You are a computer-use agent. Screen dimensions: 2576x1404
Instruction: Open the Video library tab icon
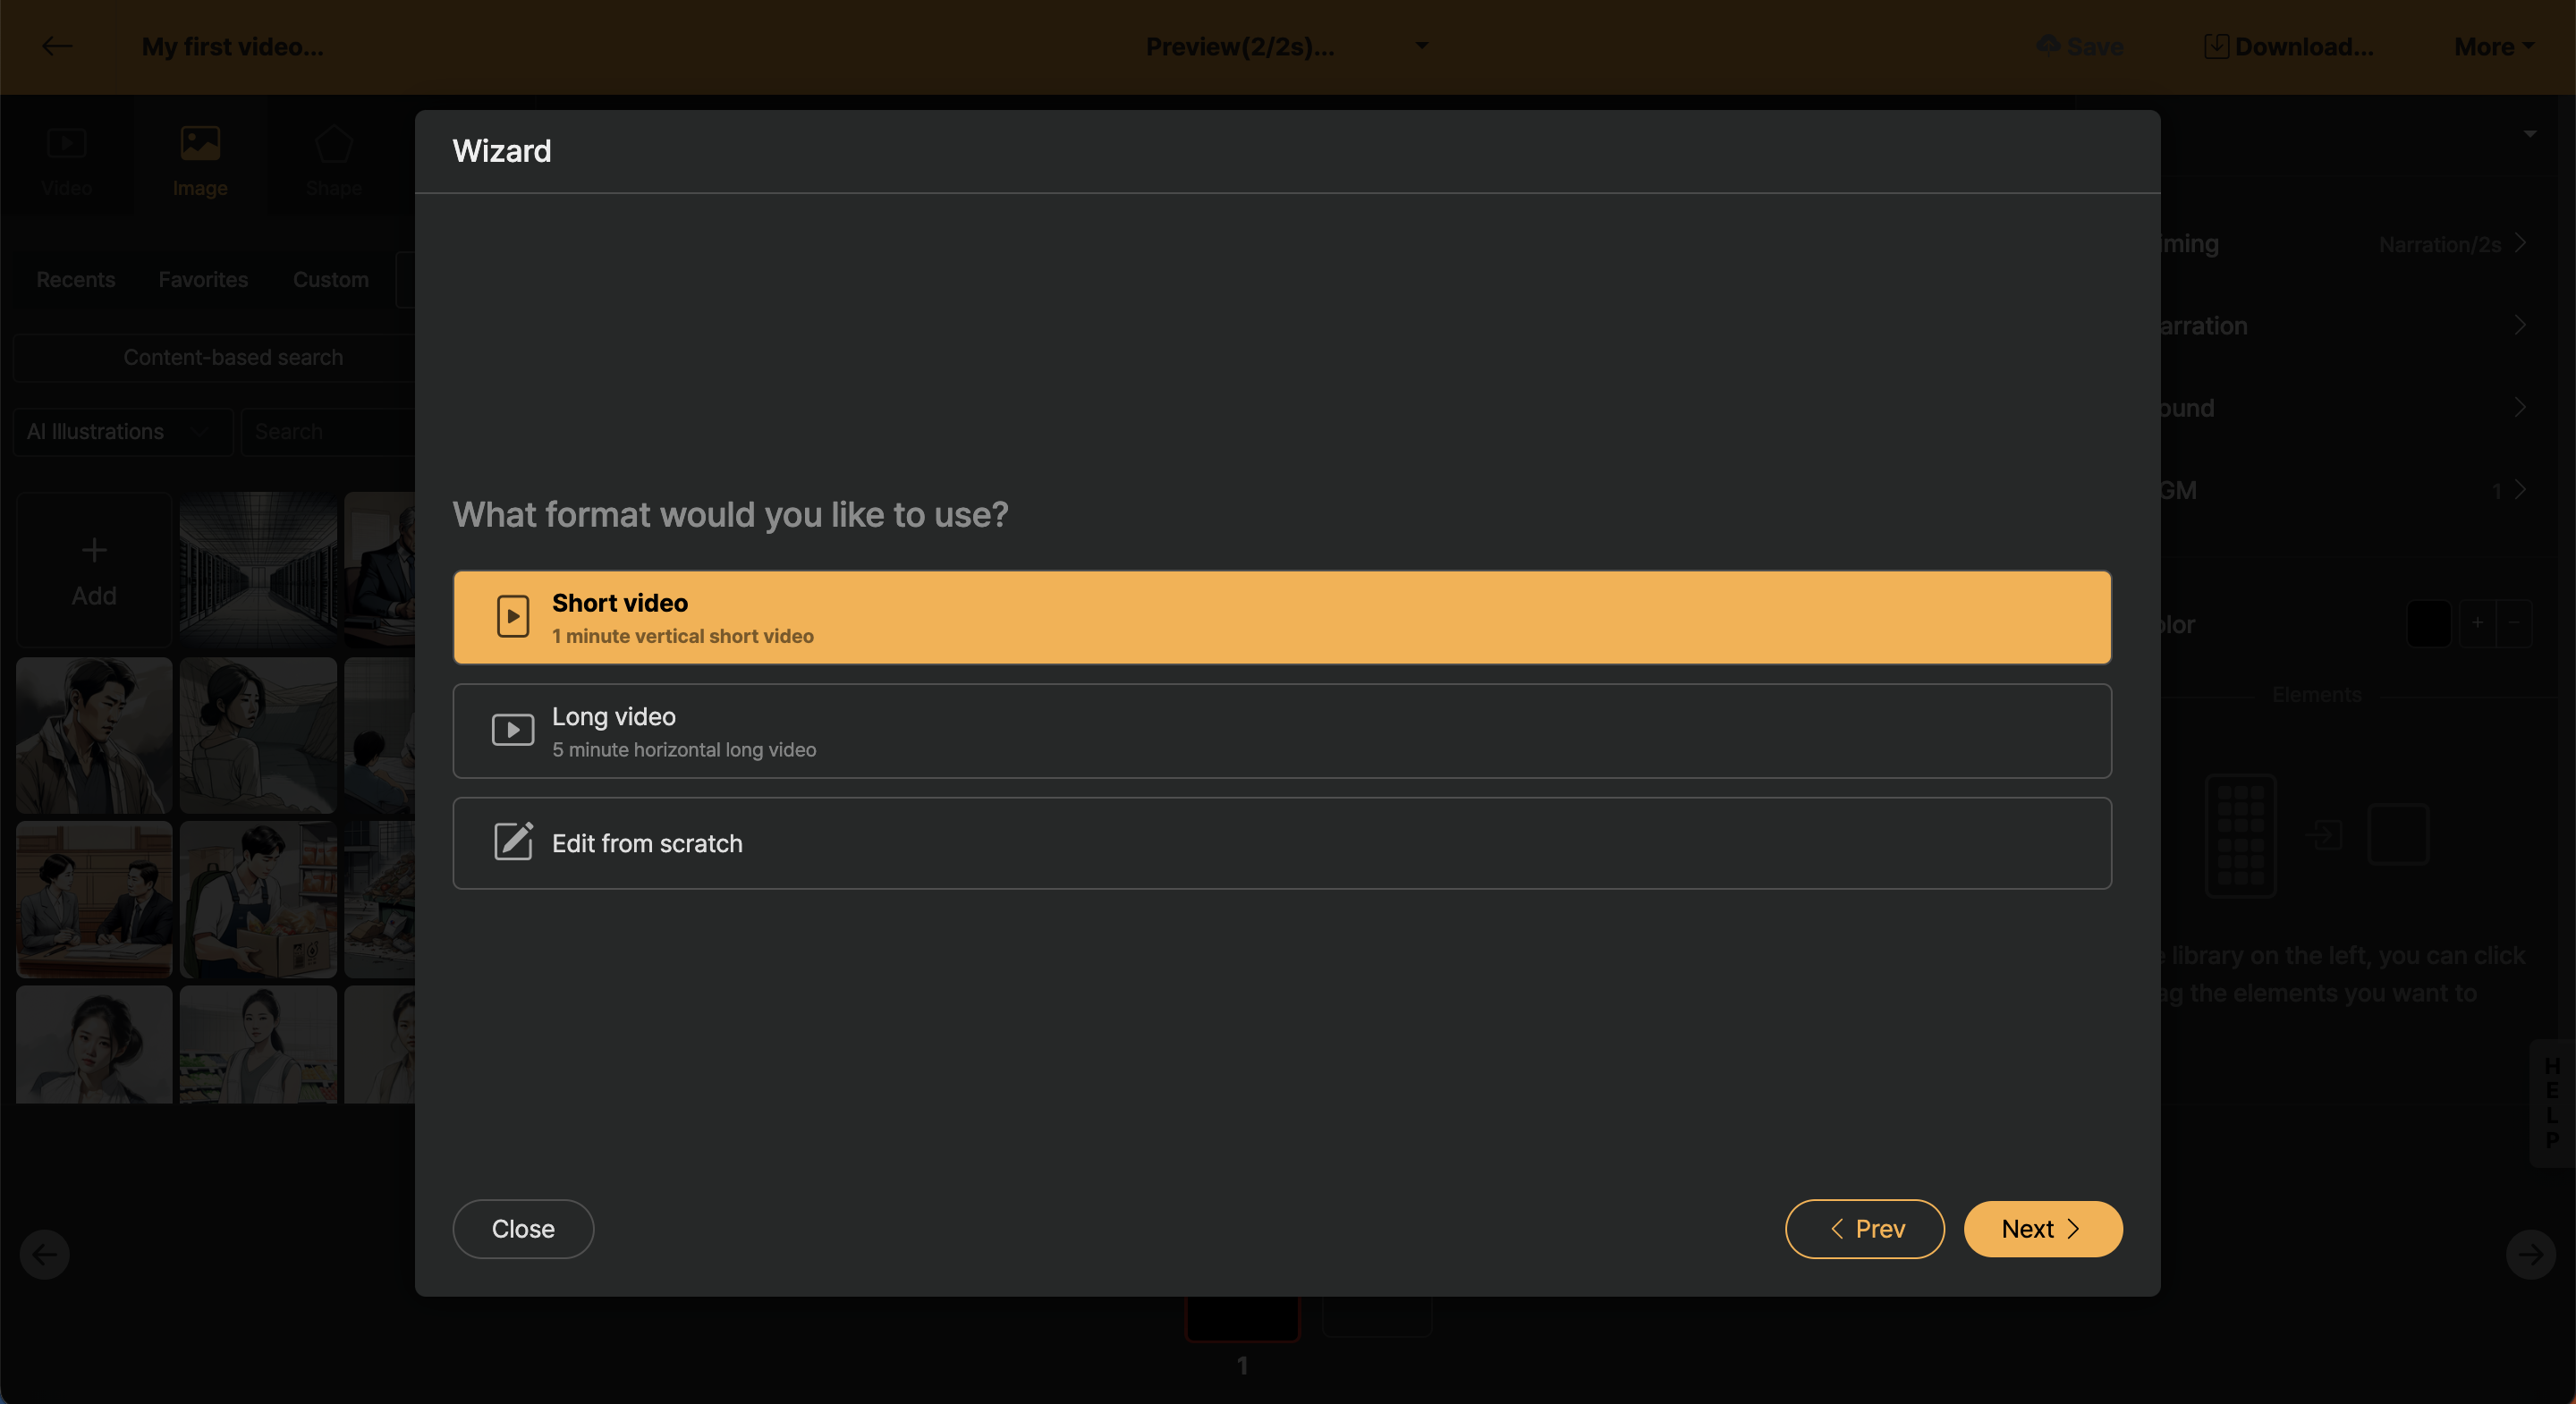(66, 144)
